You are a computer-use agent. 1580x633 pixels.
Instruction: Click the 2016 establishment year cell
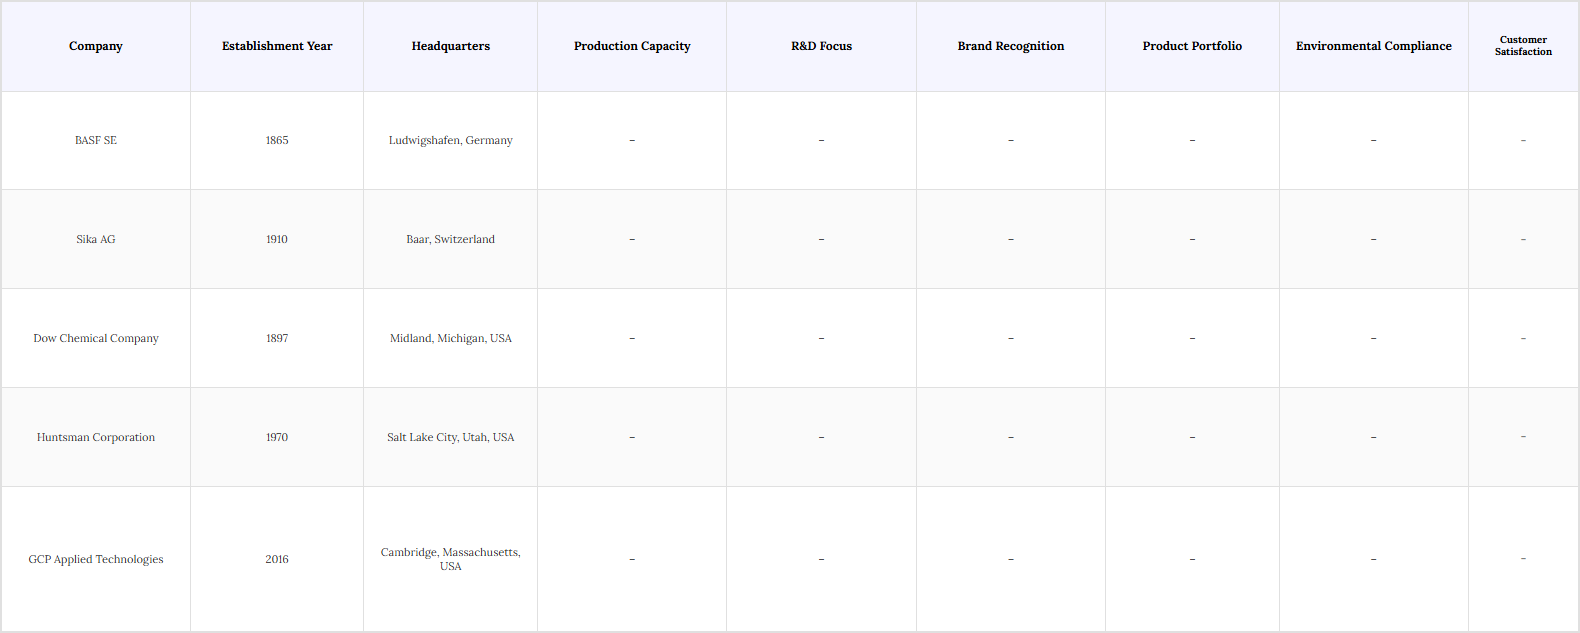(277, 560)
